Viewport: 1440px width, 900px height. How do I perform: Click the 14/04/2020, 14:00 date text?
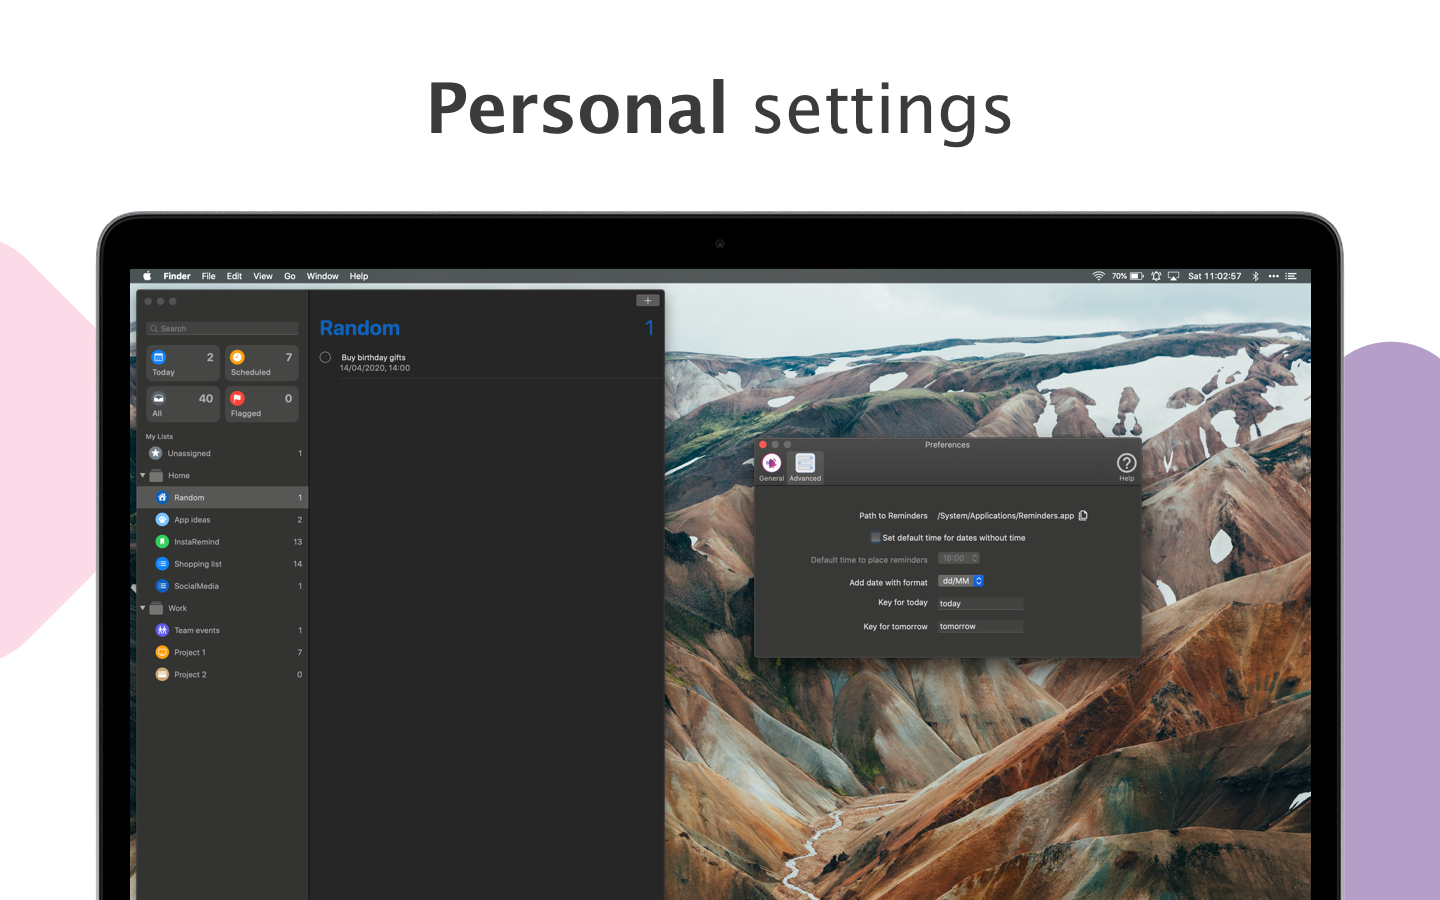pyautogui.click(x=374, y=368)
